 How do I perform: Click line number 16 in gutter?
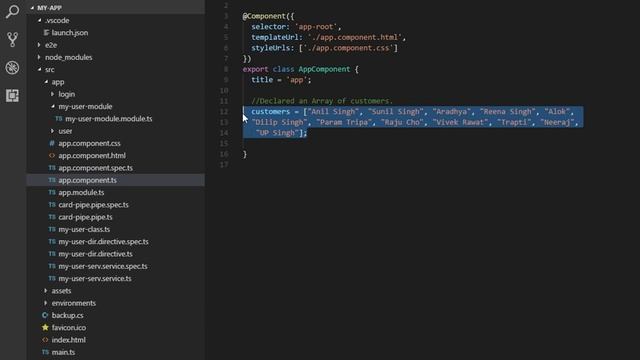click(224, 154)
